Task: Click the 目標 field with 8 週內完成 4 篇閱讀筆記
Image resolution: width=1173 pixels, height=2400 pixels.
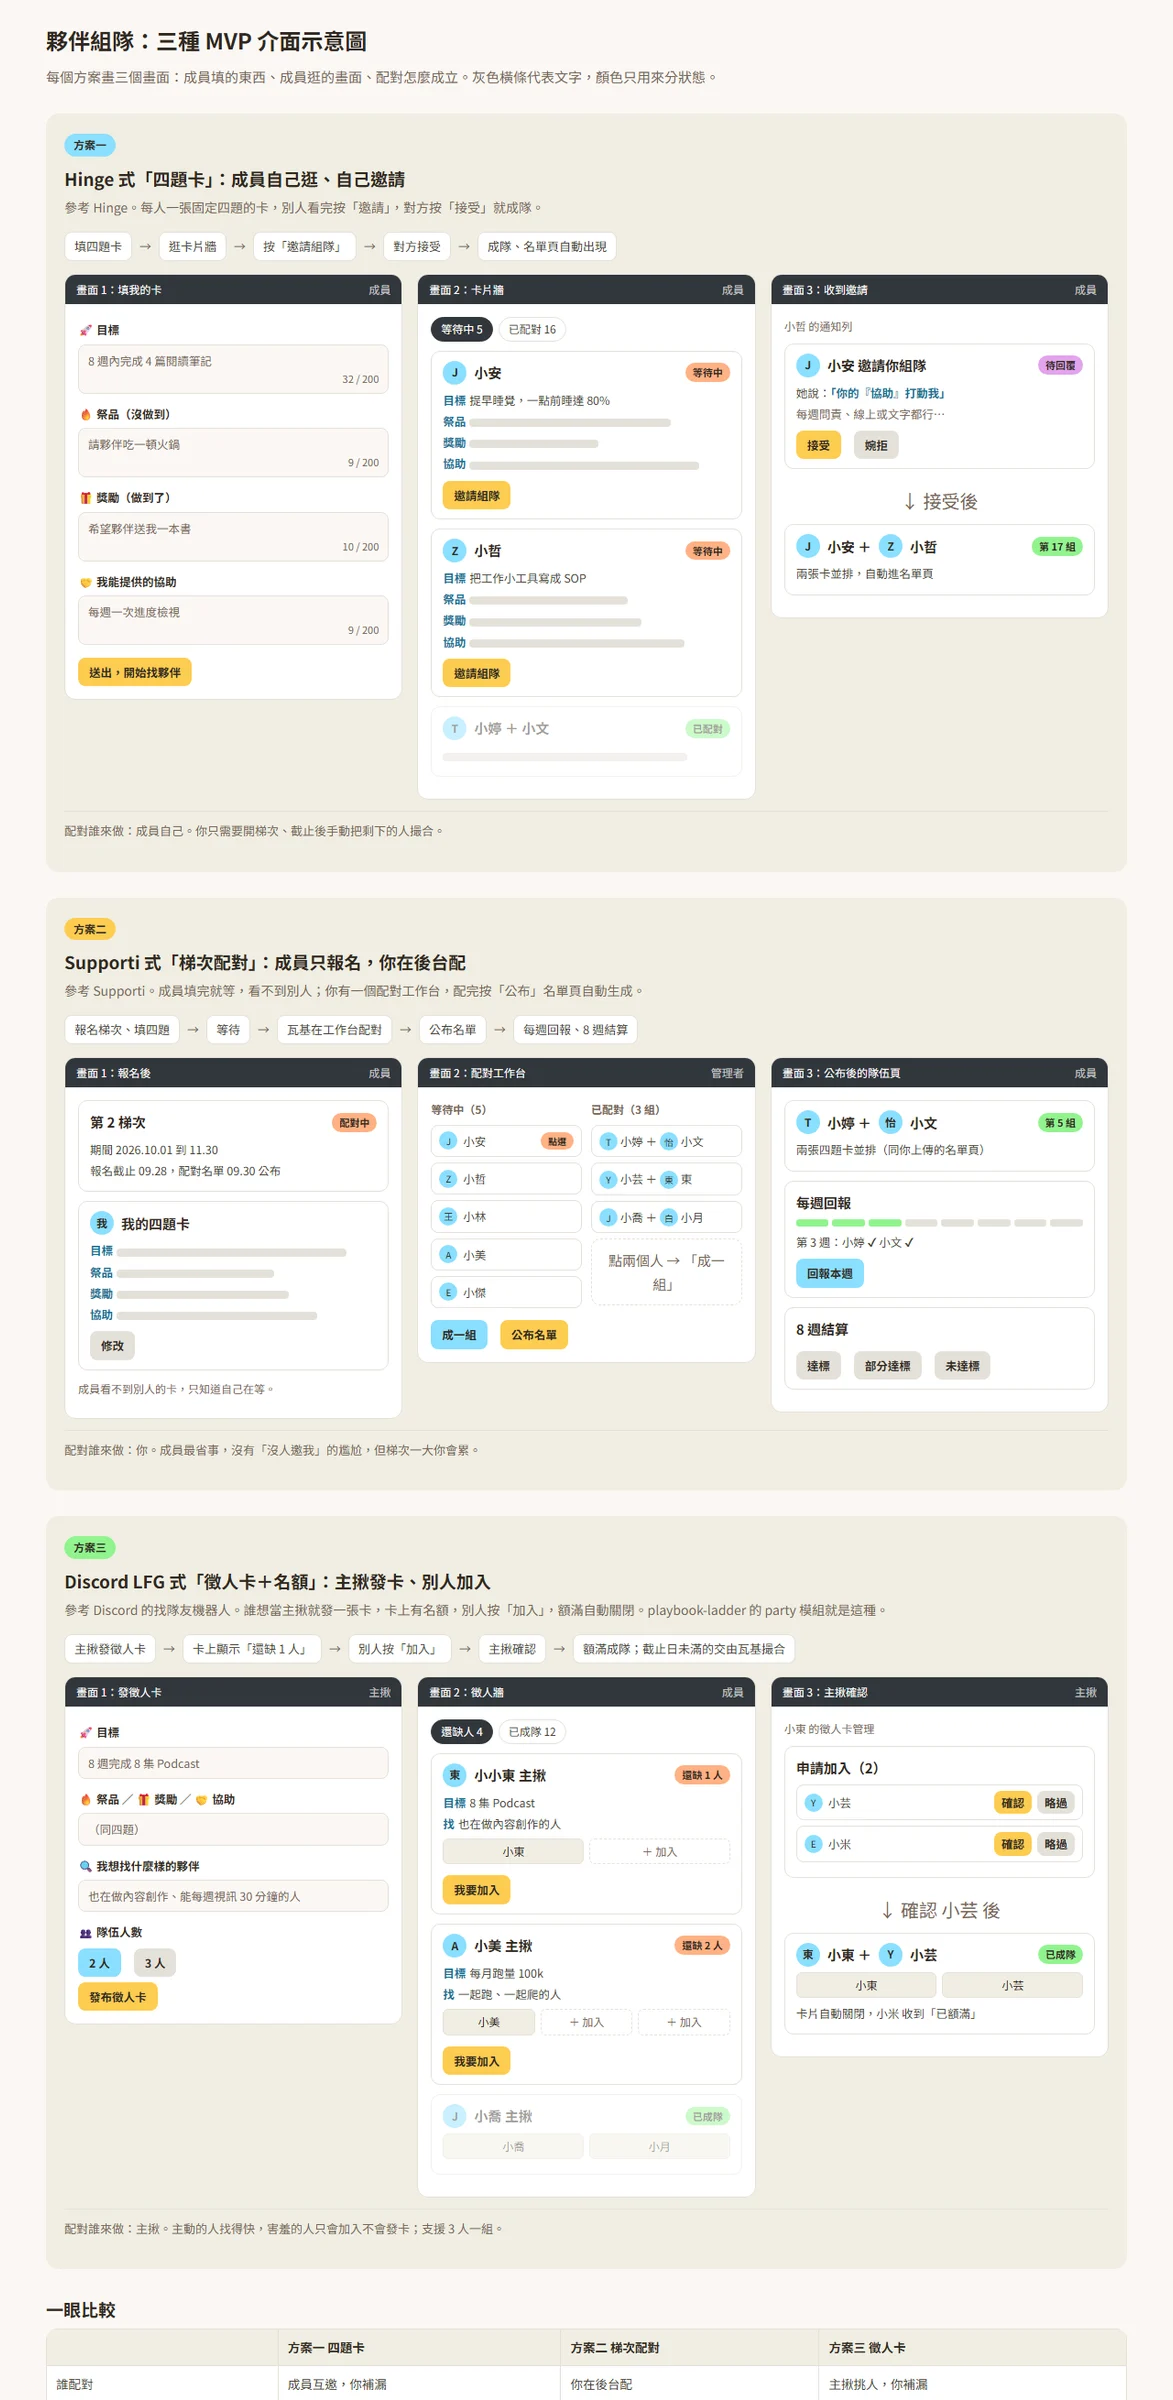Action: pos(233,369)
